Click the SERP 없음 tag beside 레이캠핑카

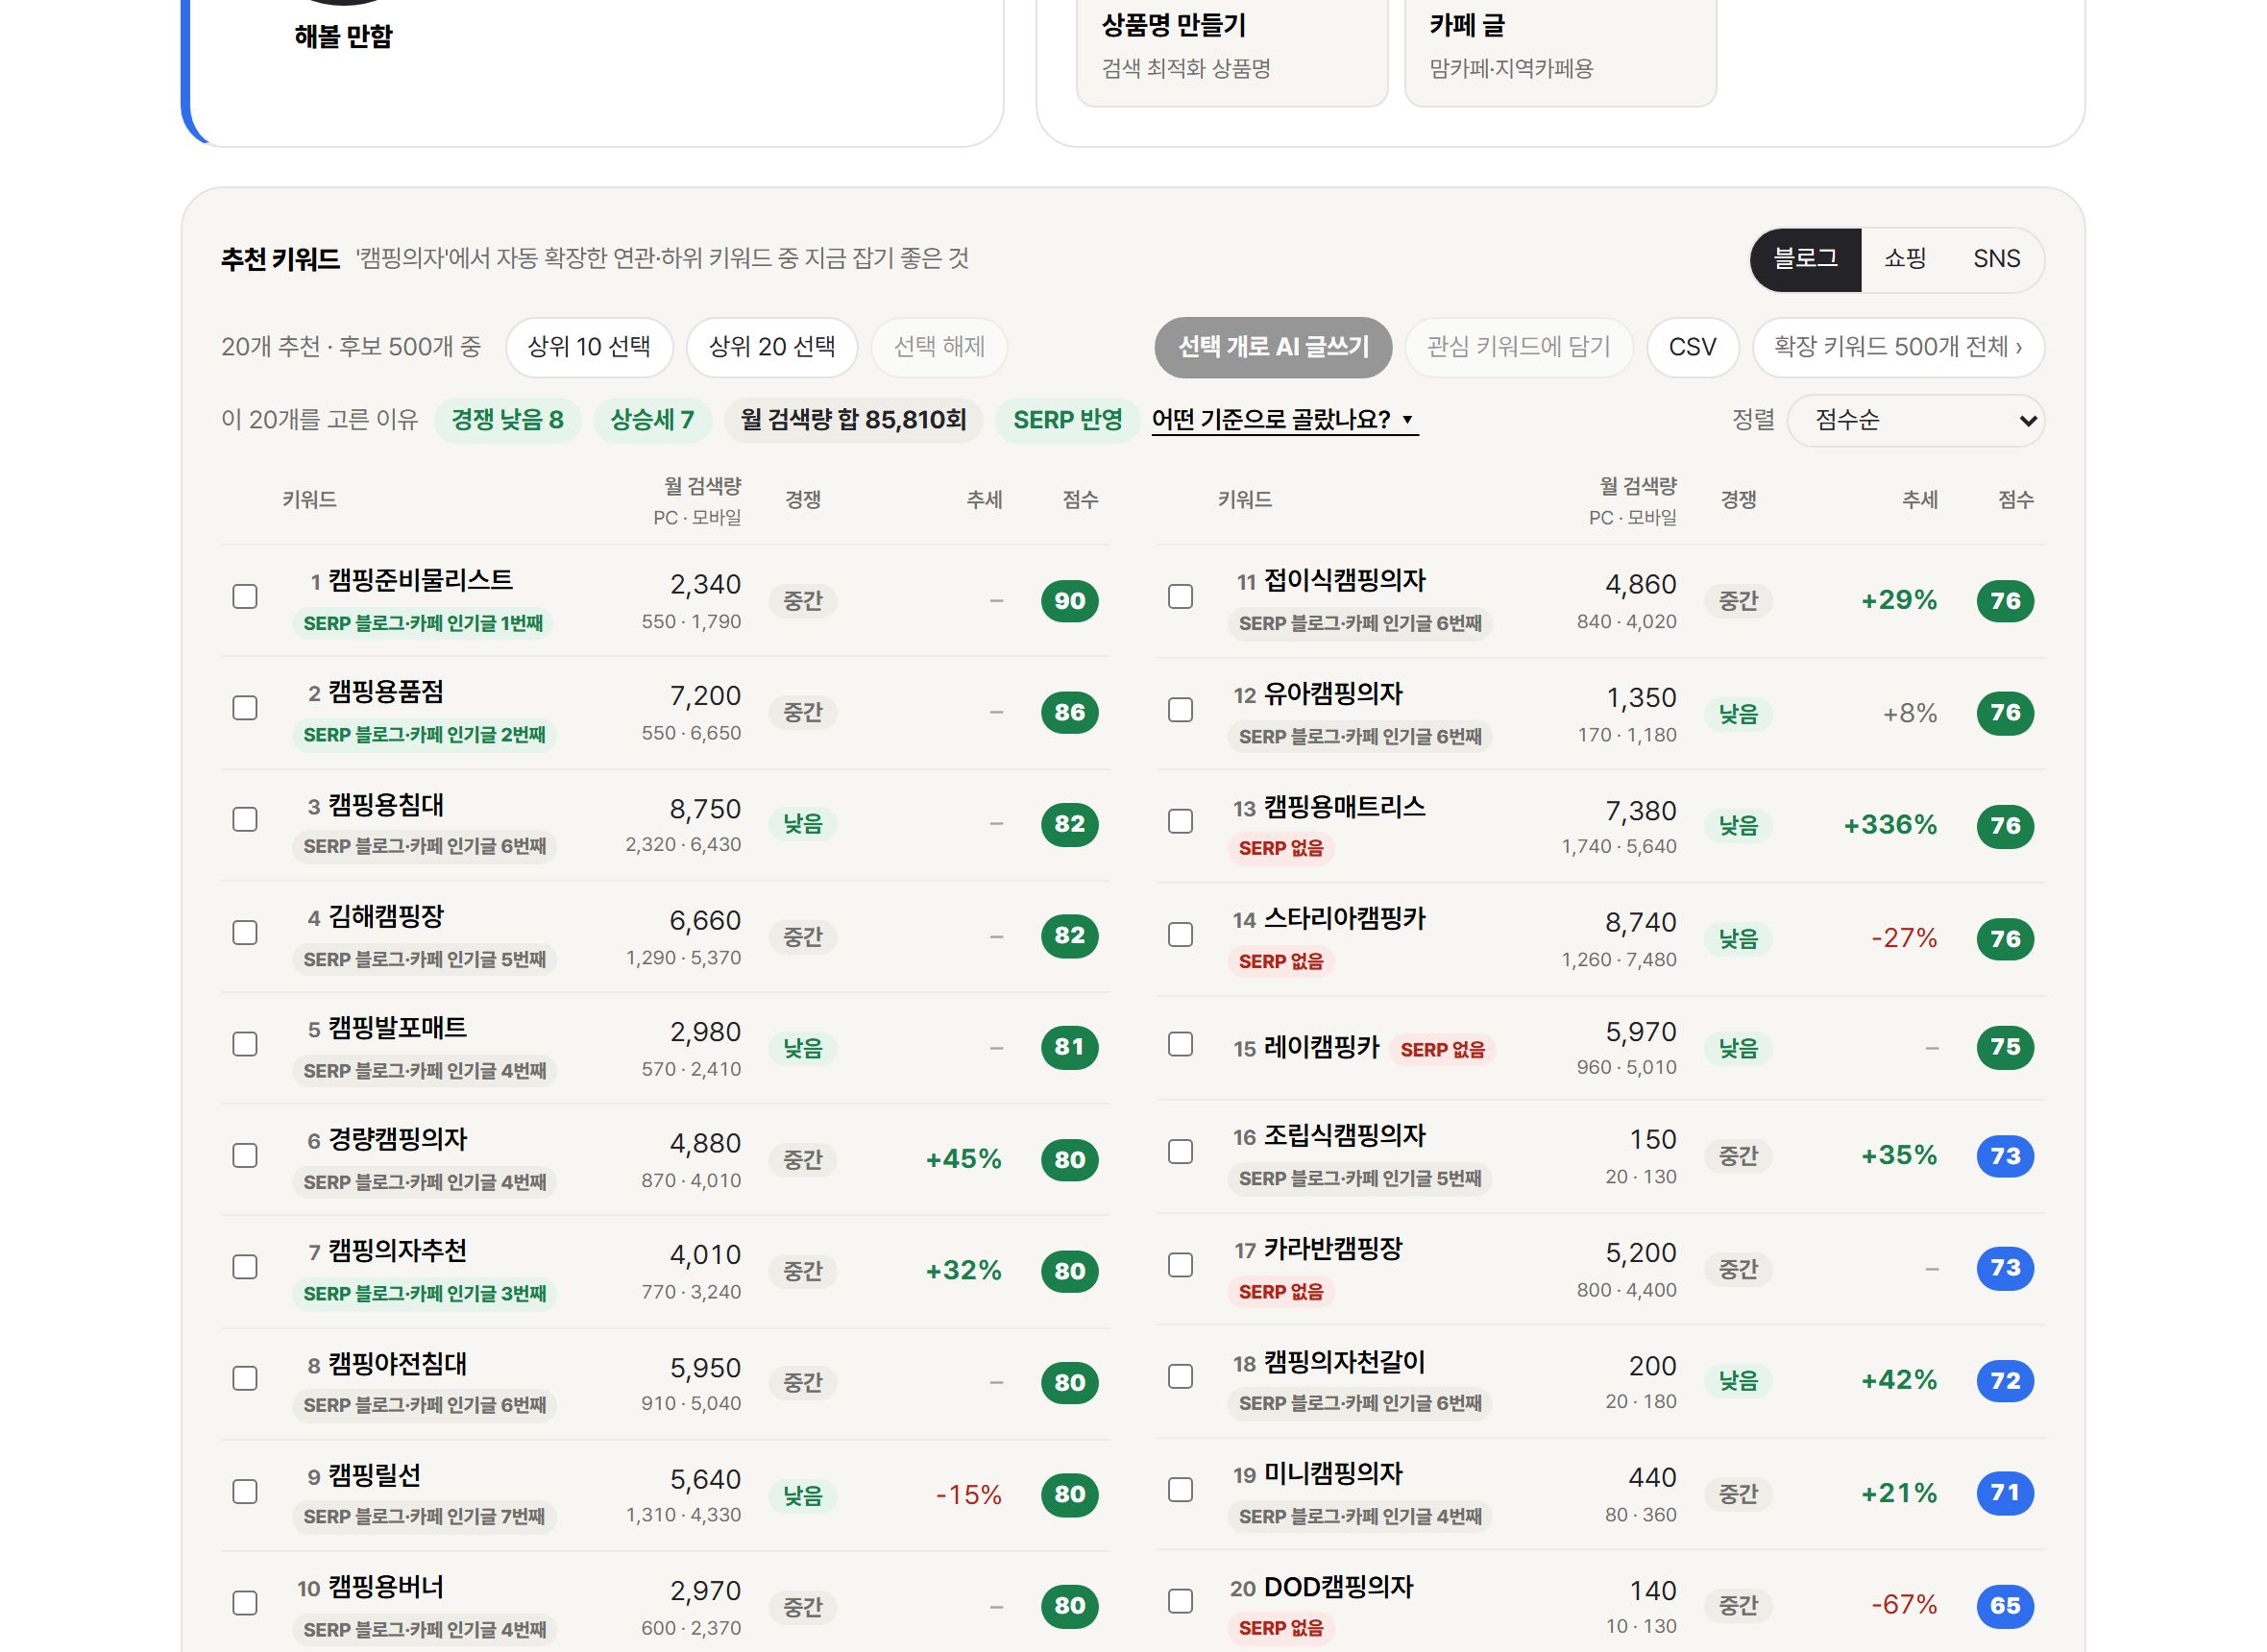click(1442, 1050)
